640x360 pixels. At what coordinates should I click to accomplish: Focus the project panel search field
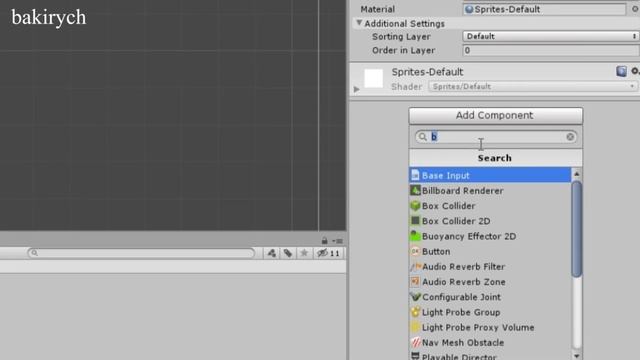click(x=141, y=253)
